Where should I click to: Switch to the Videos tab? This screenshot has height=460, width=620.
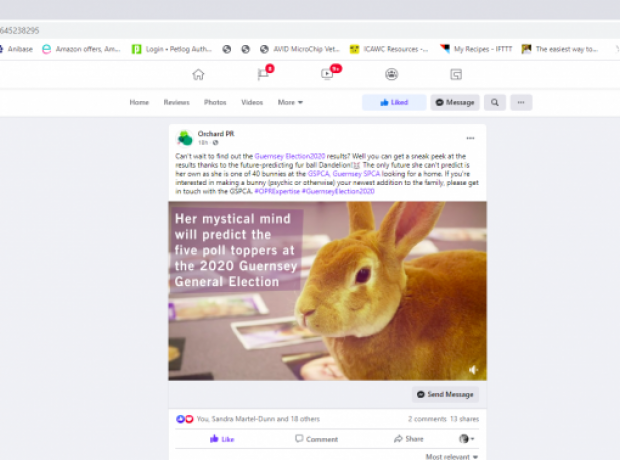pyautogui.click(x=252, y=102)
